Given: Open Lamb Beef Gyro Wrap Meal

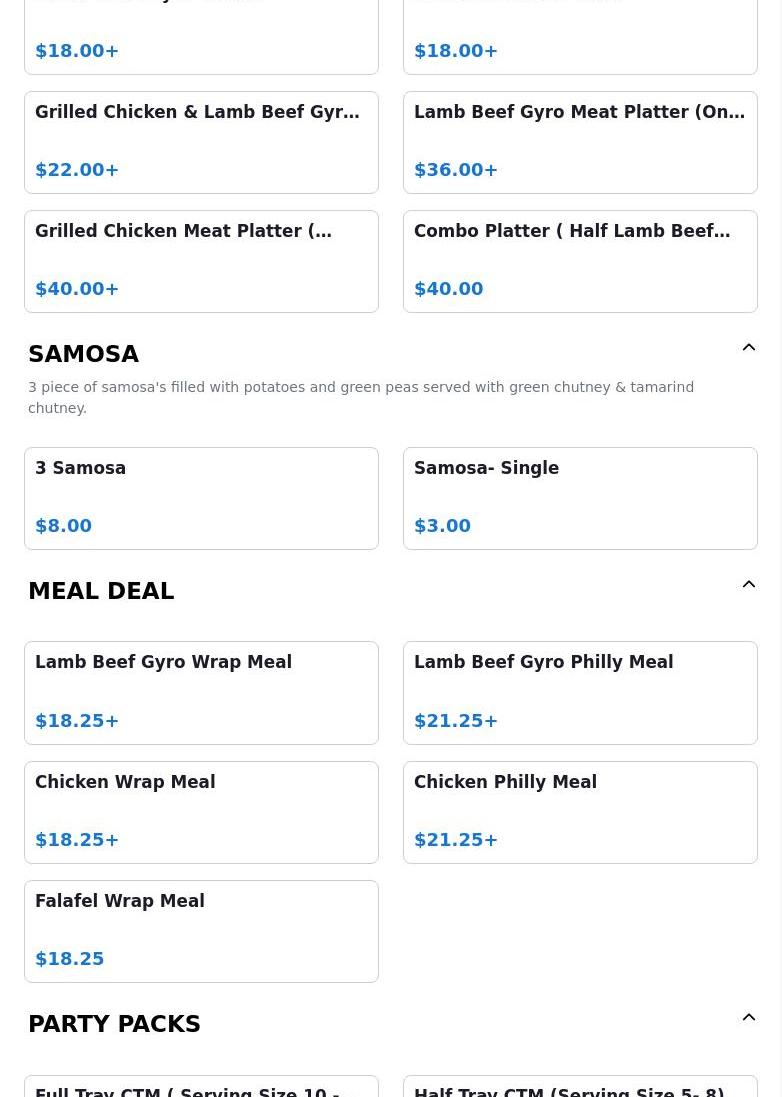Looking at the screenshot, I should 201,692.
